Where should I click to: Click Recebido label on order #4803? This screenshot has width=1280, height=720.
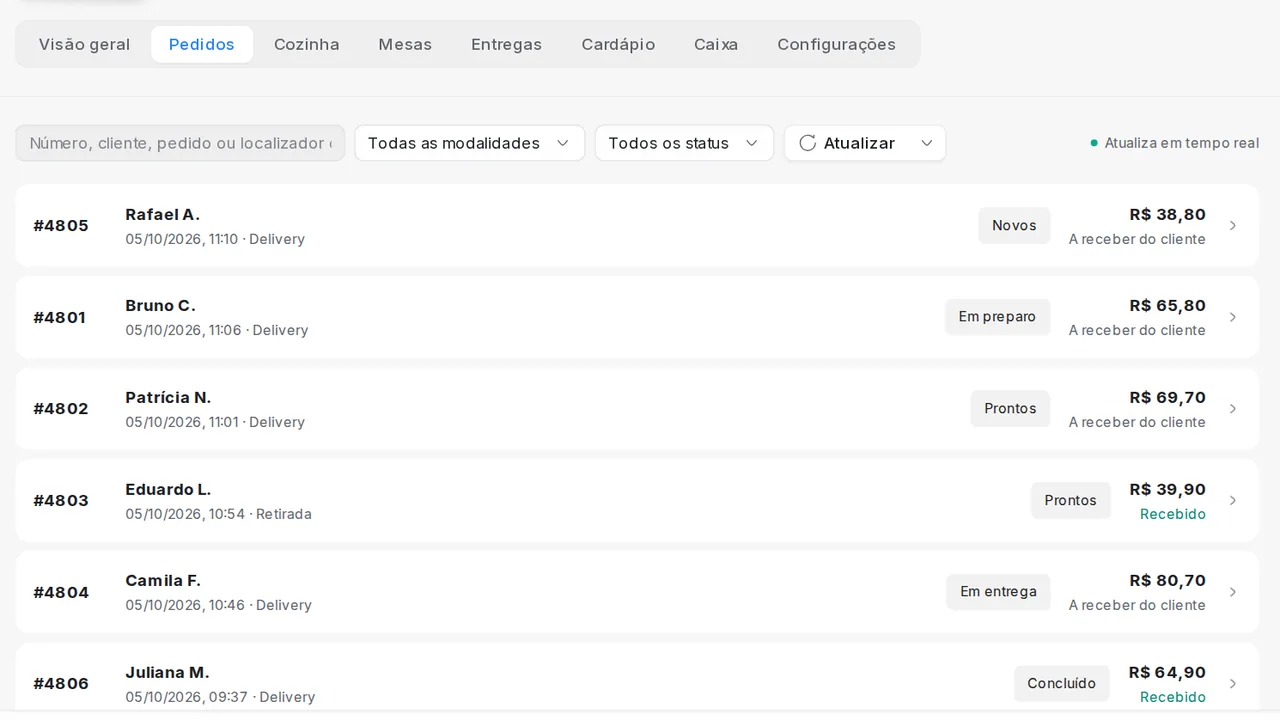click(x=1173, y=514)
